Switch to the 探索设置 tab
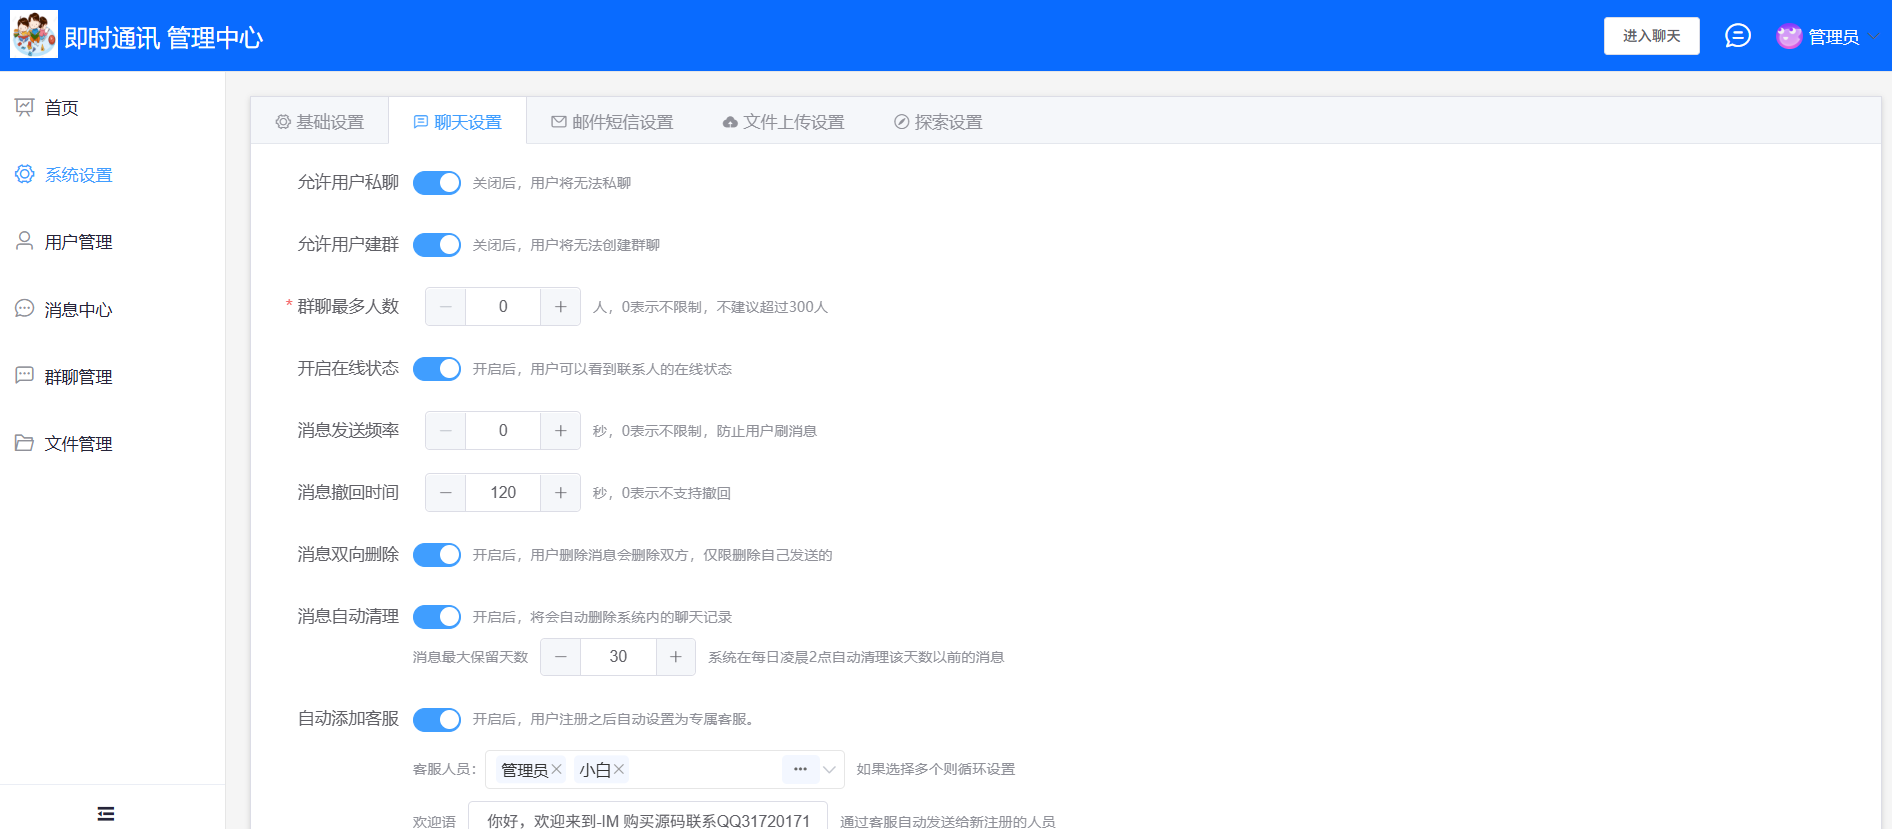1892x829 pixels. [x=938, y=122]
